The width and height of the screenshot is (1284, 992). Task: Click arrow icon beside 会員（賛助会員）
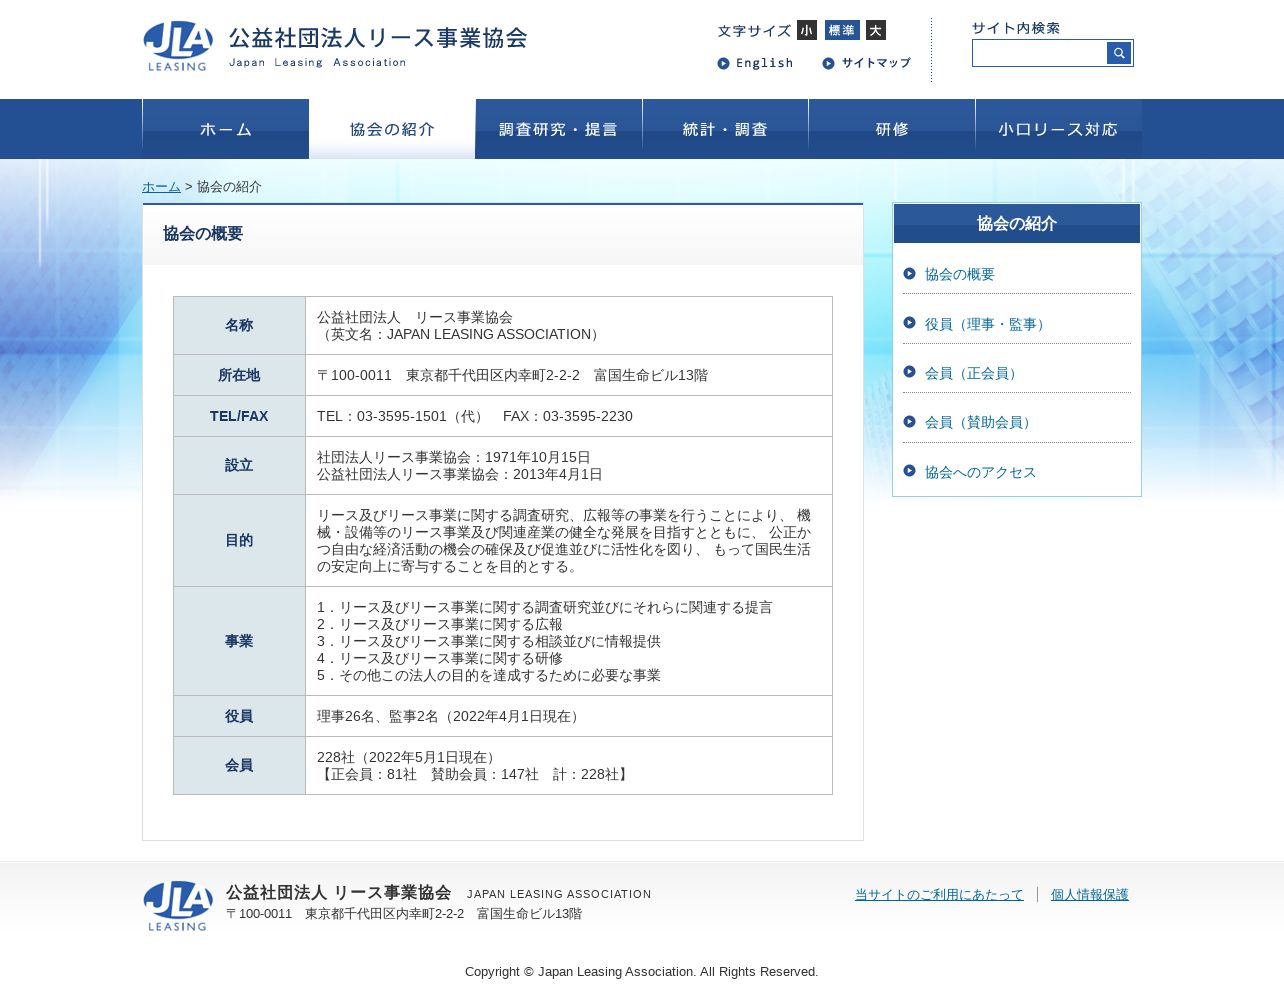pyautogui.click(x=909, y=421)
